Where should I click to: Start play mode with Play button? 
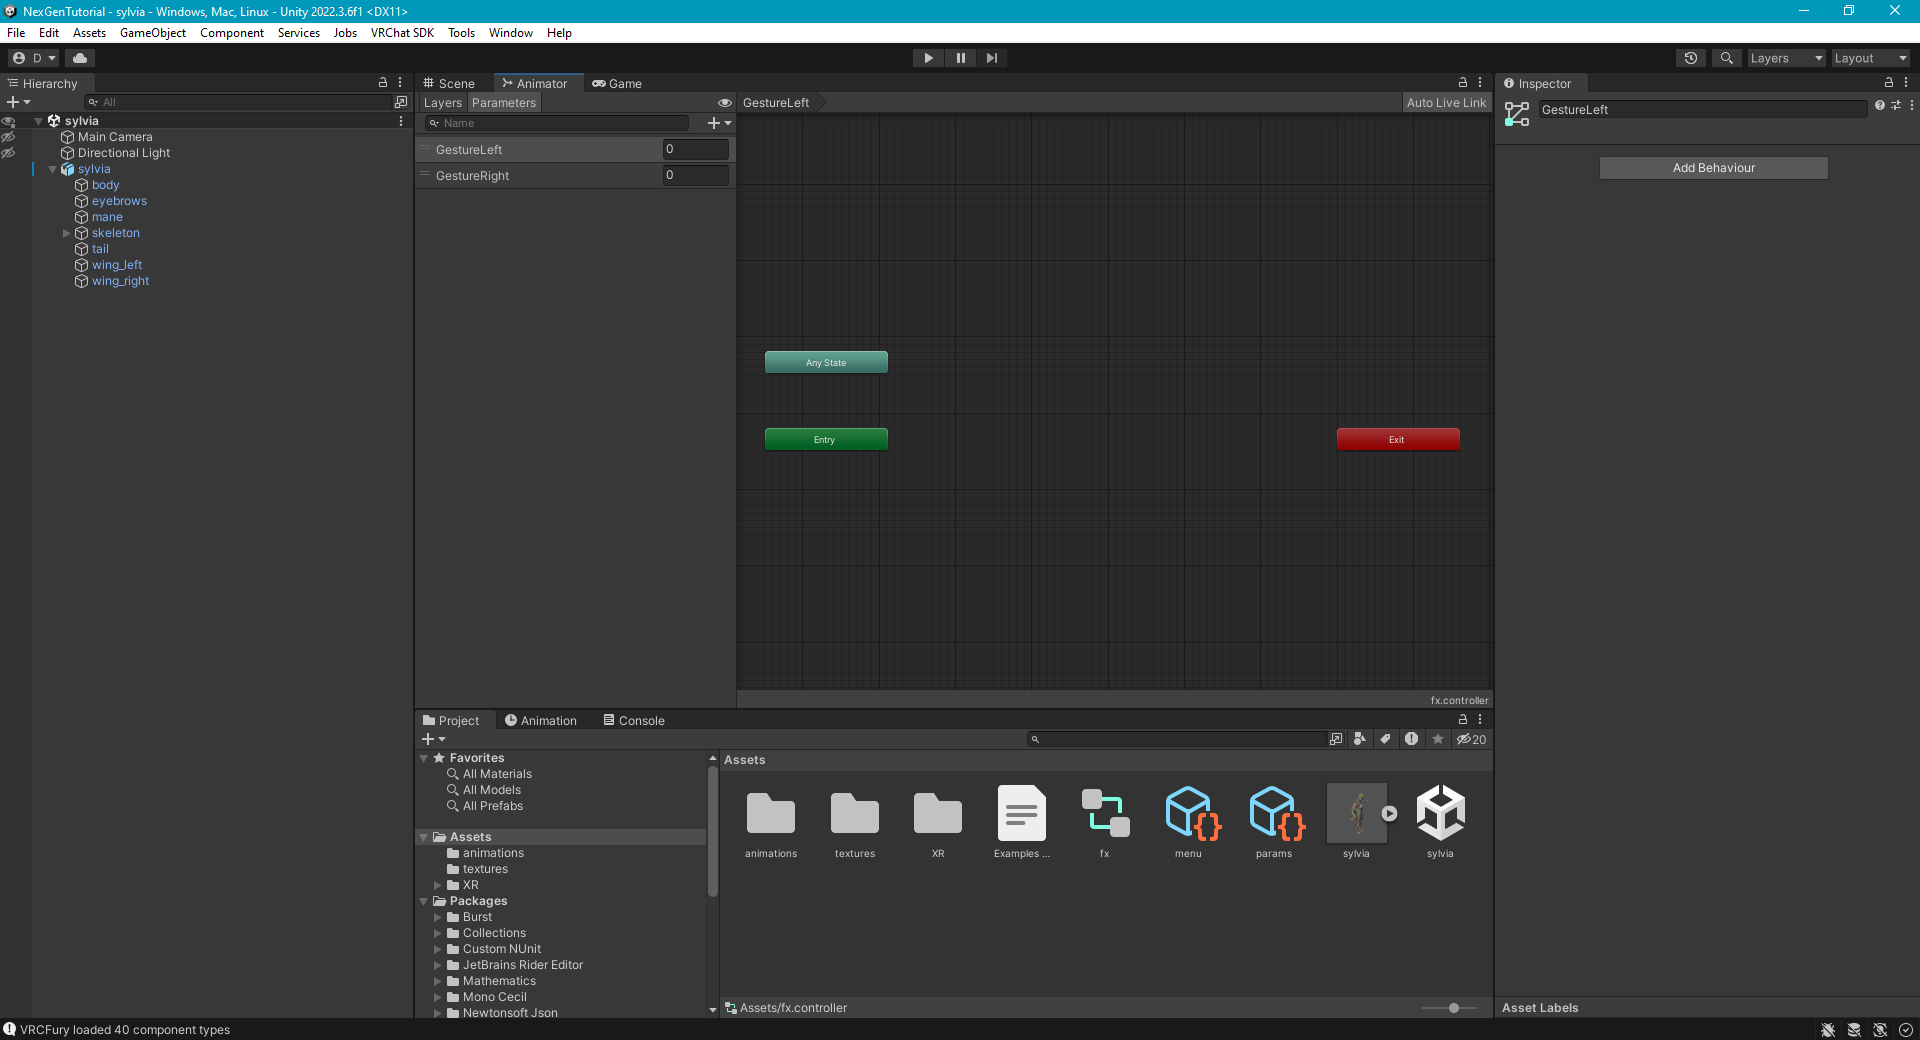click(928, 58)
